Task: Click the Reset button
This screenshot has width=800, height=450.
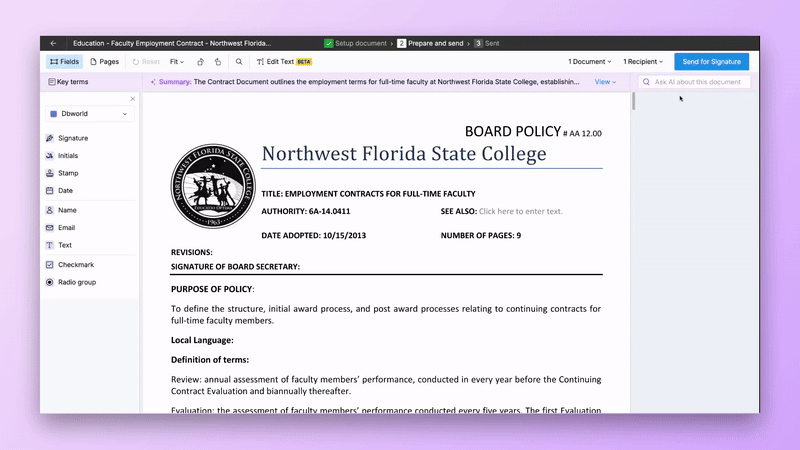Action: pyautogui.click(x=146, y=62)
